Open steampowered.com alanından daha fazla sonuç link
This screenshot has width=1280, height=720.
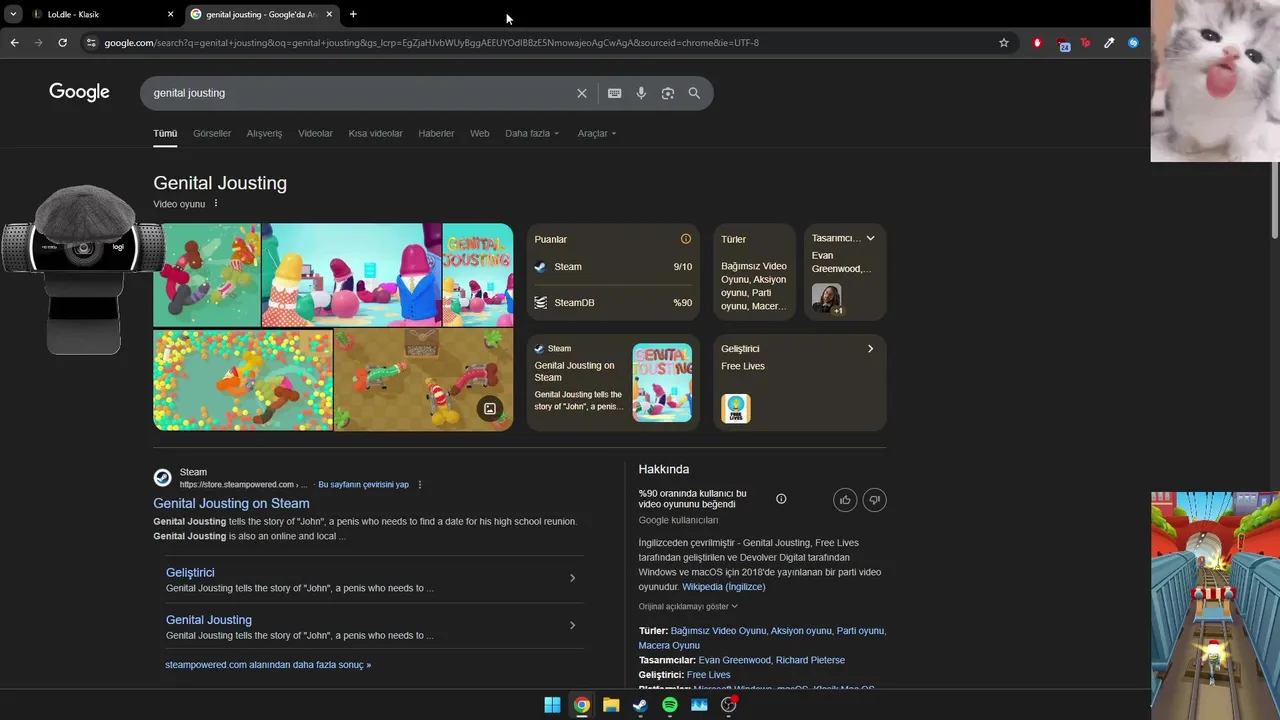(x=268, y=665)
